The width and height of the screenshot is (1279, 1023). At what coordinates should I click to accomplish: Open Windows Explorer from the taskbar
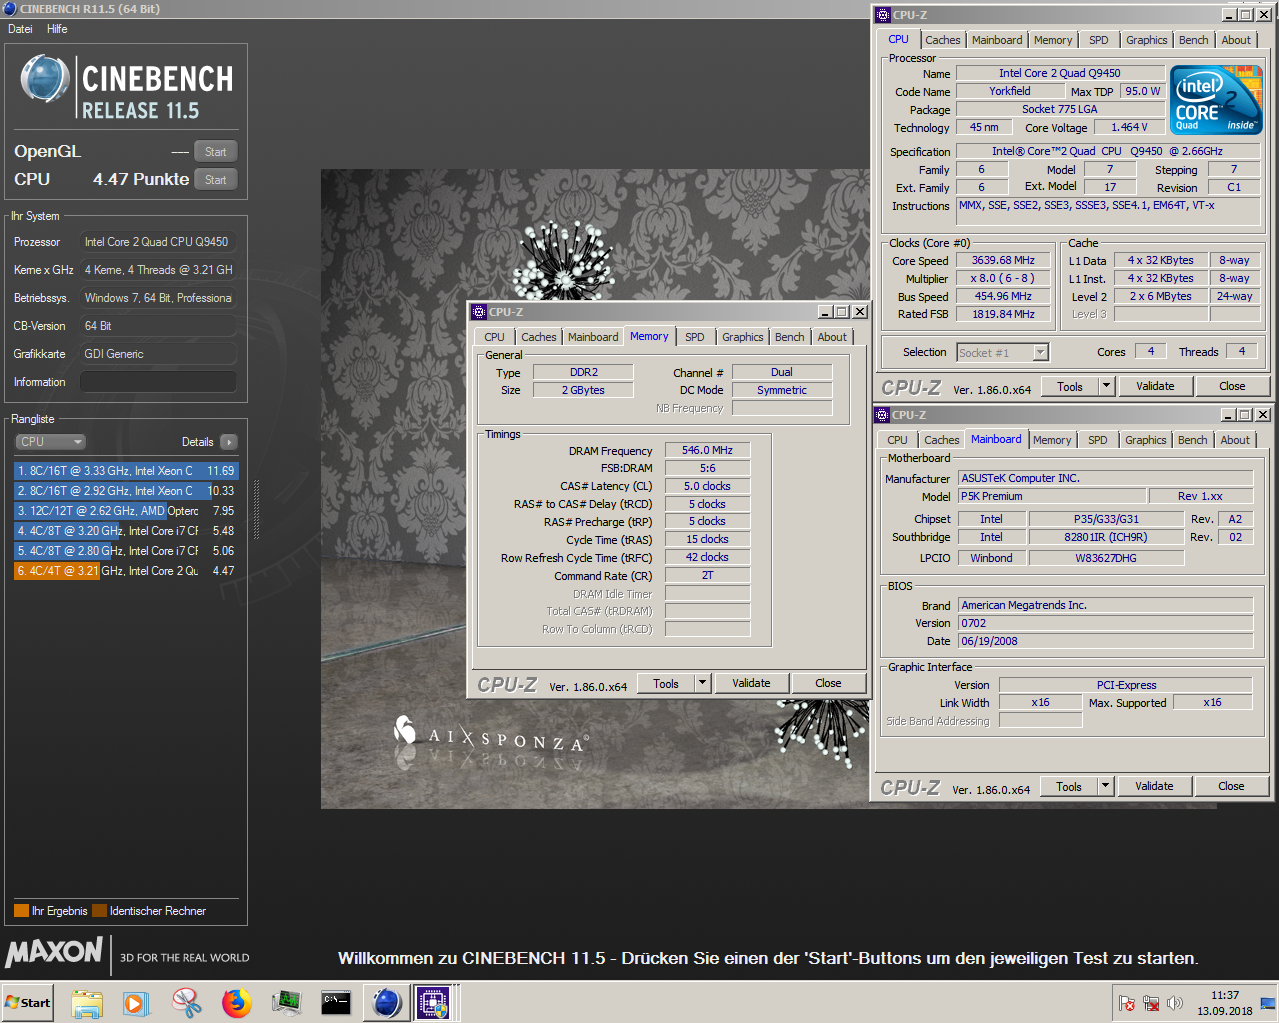point(87,1003)
